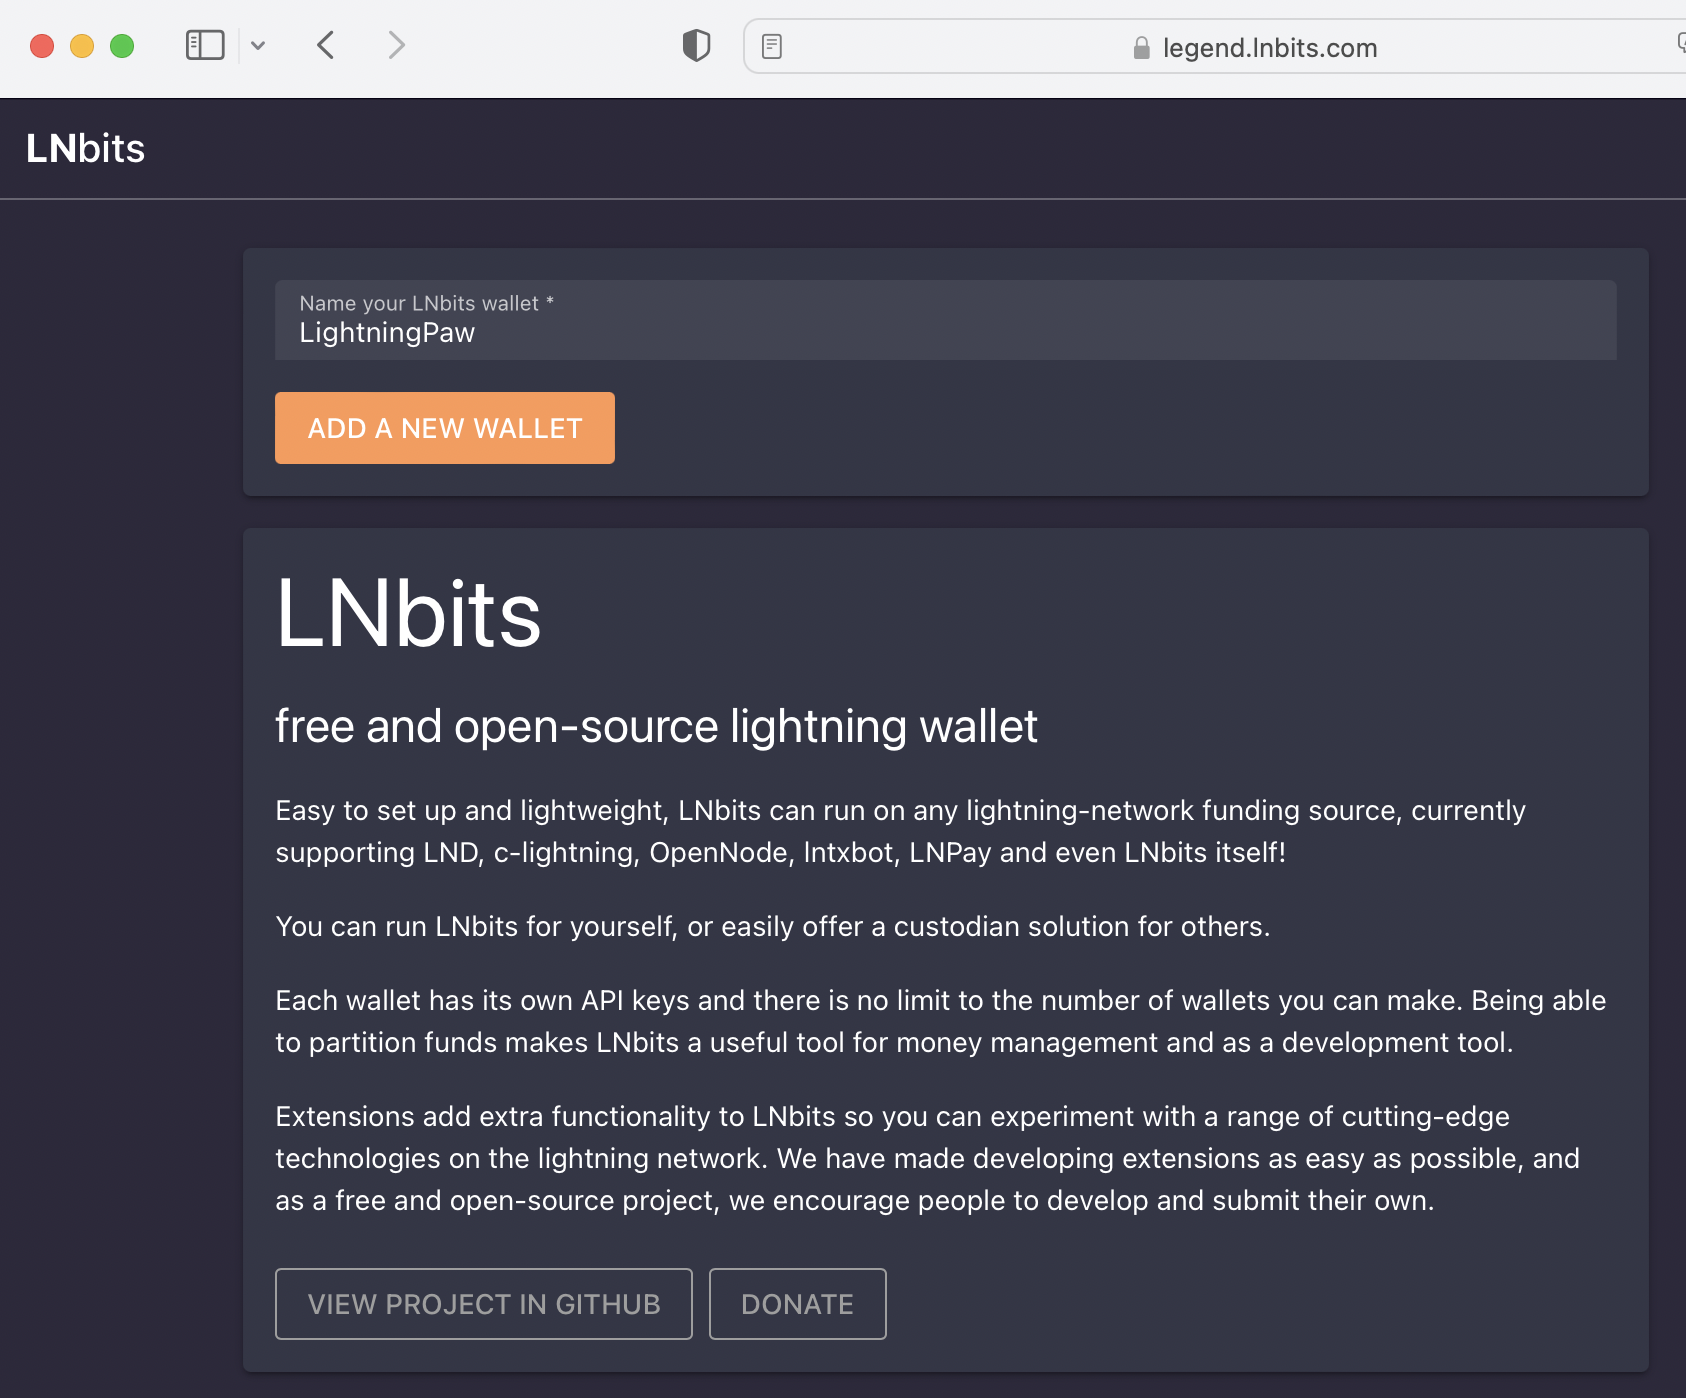Minimize the window with yellow button
The height and width of the screenshot is (1398, 1686).
point(82,46)
